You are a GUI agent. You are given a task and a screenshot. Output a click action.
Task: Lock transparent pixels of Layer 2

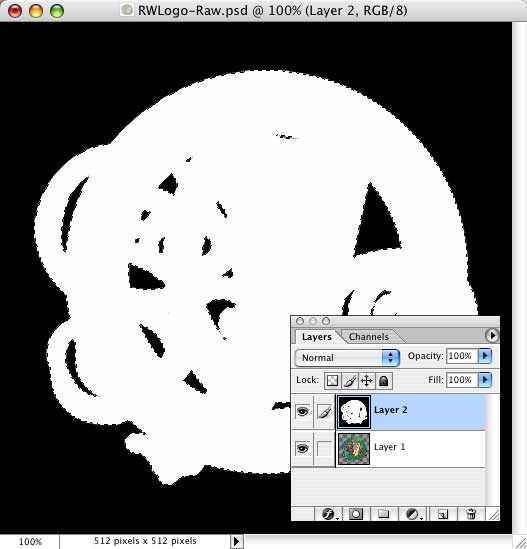332,381
